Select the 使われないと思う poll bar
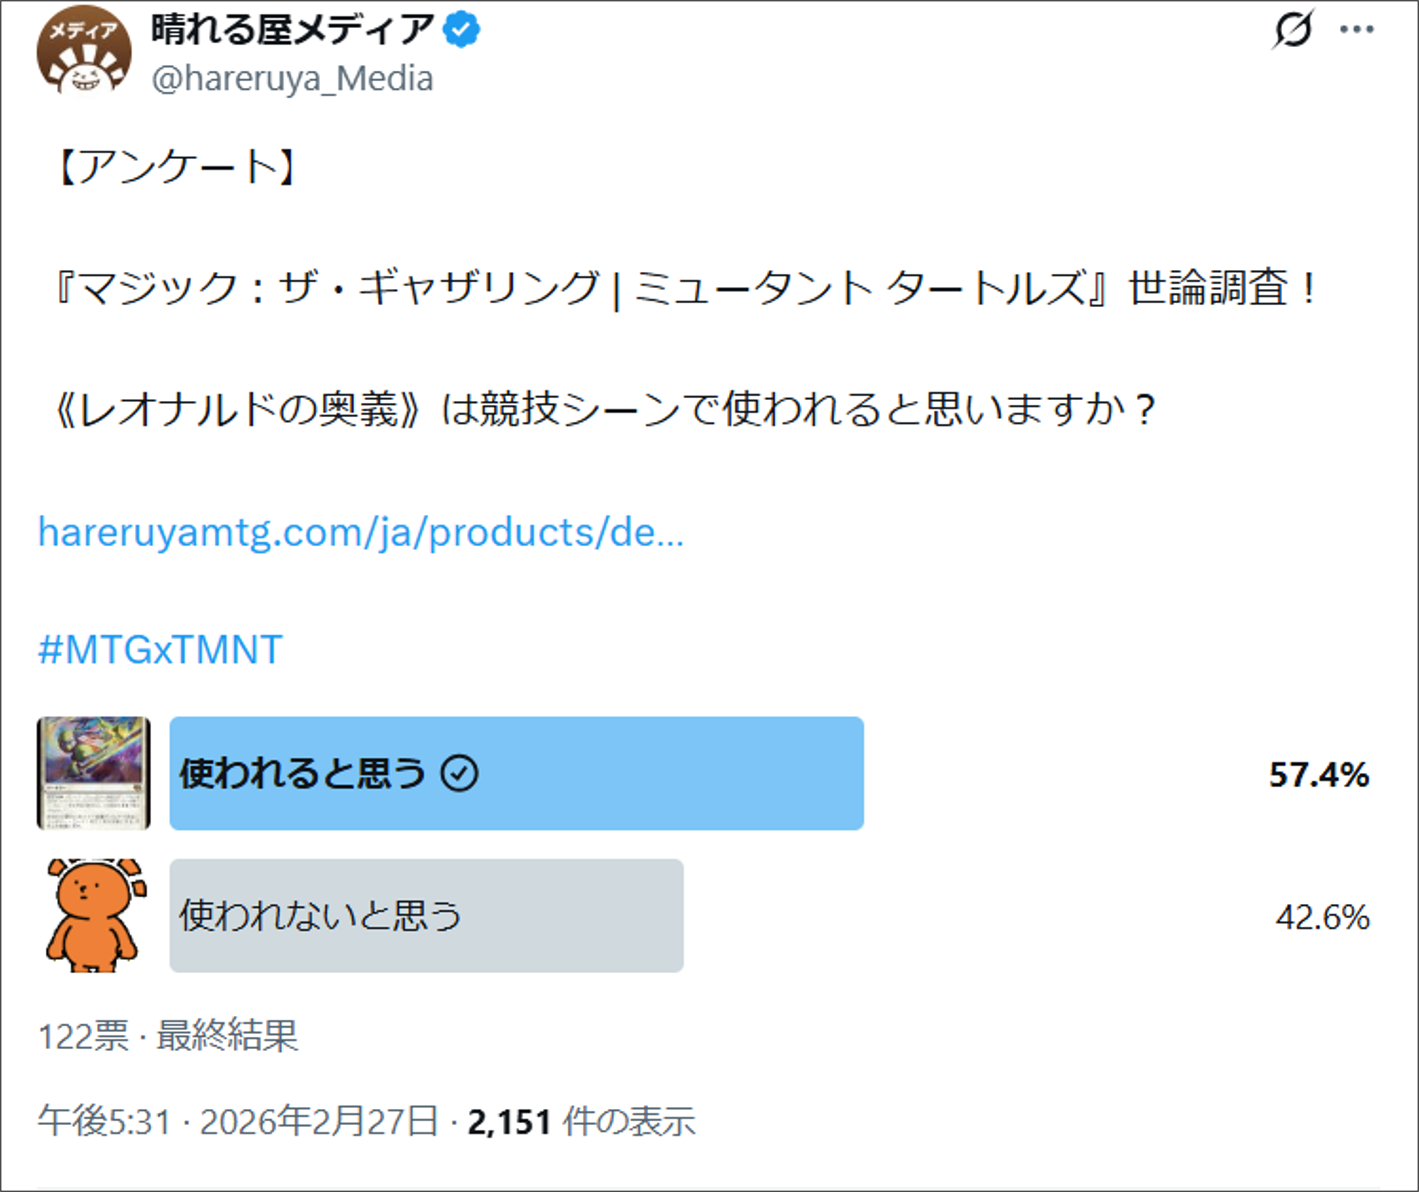 pos(426,915)
